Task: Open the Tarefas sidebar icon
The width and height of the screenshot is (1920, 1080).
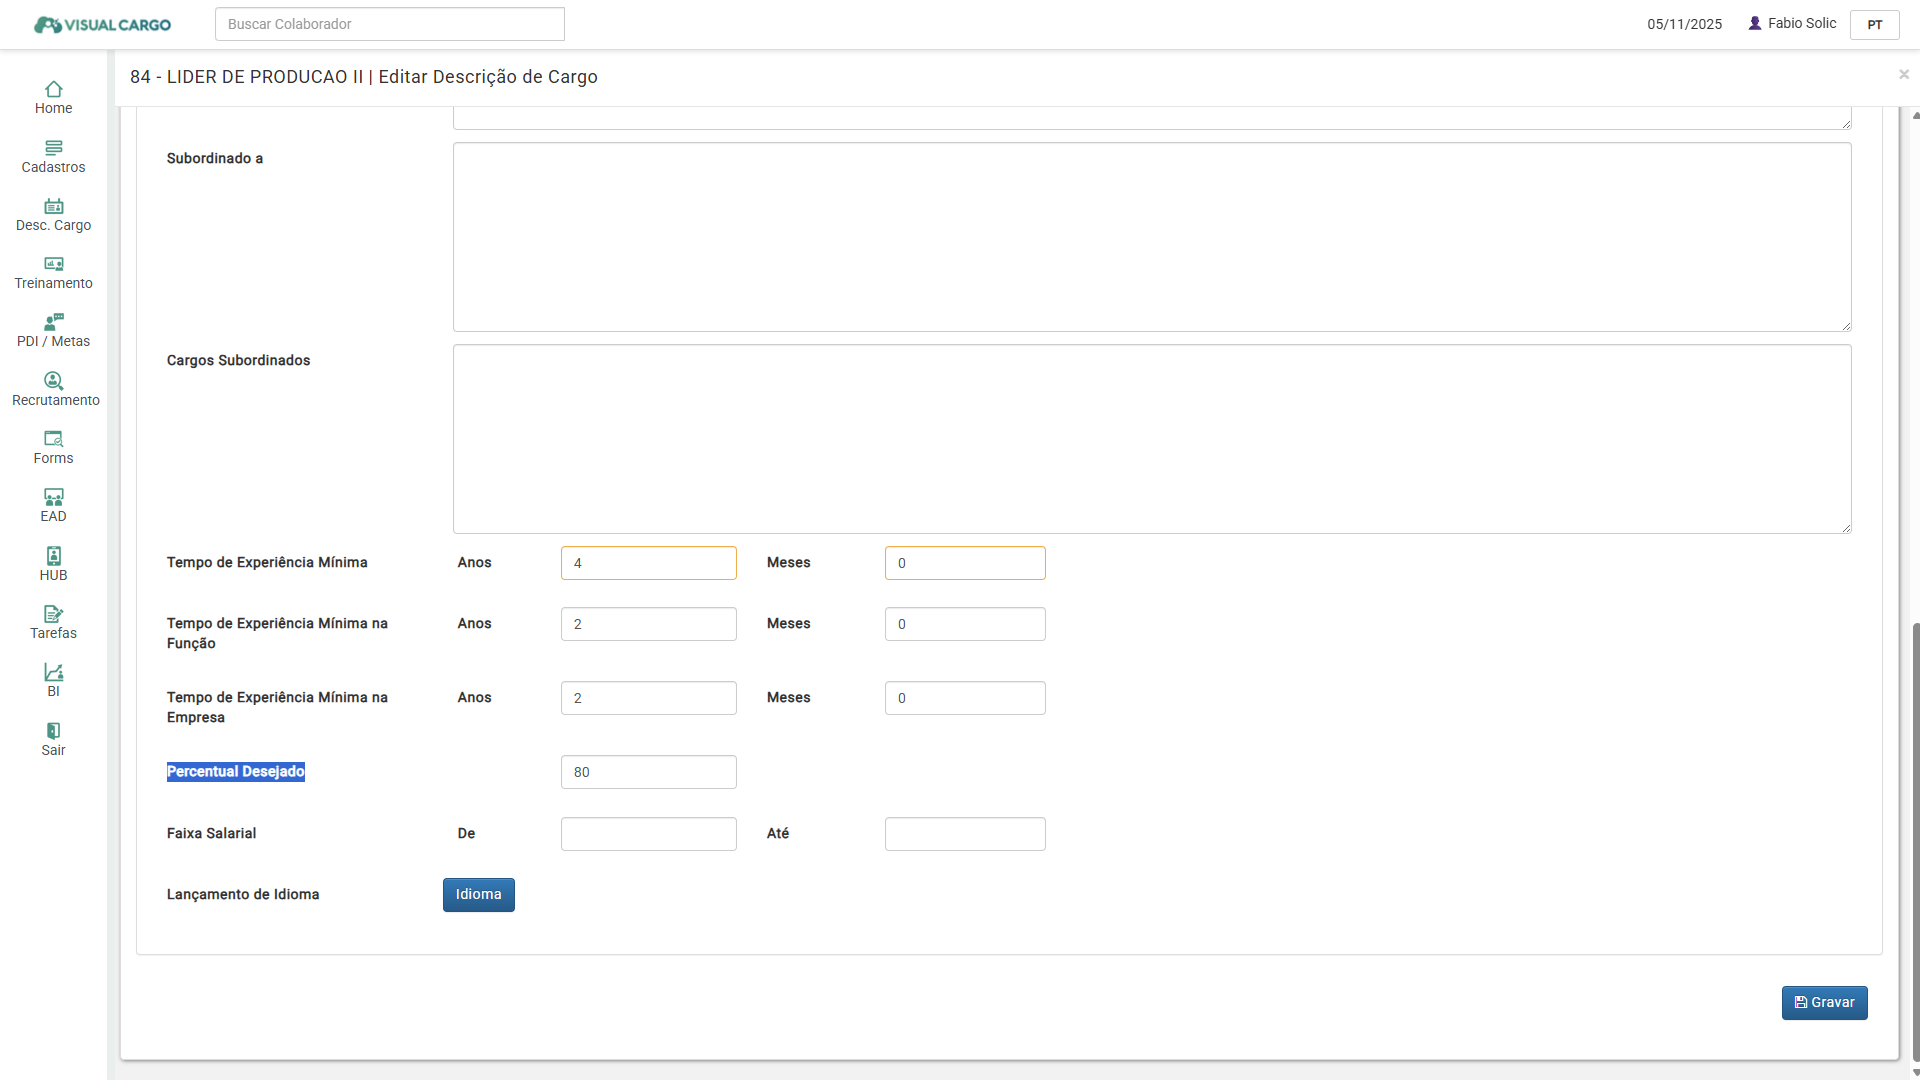Action: click(x=53, y=614)
